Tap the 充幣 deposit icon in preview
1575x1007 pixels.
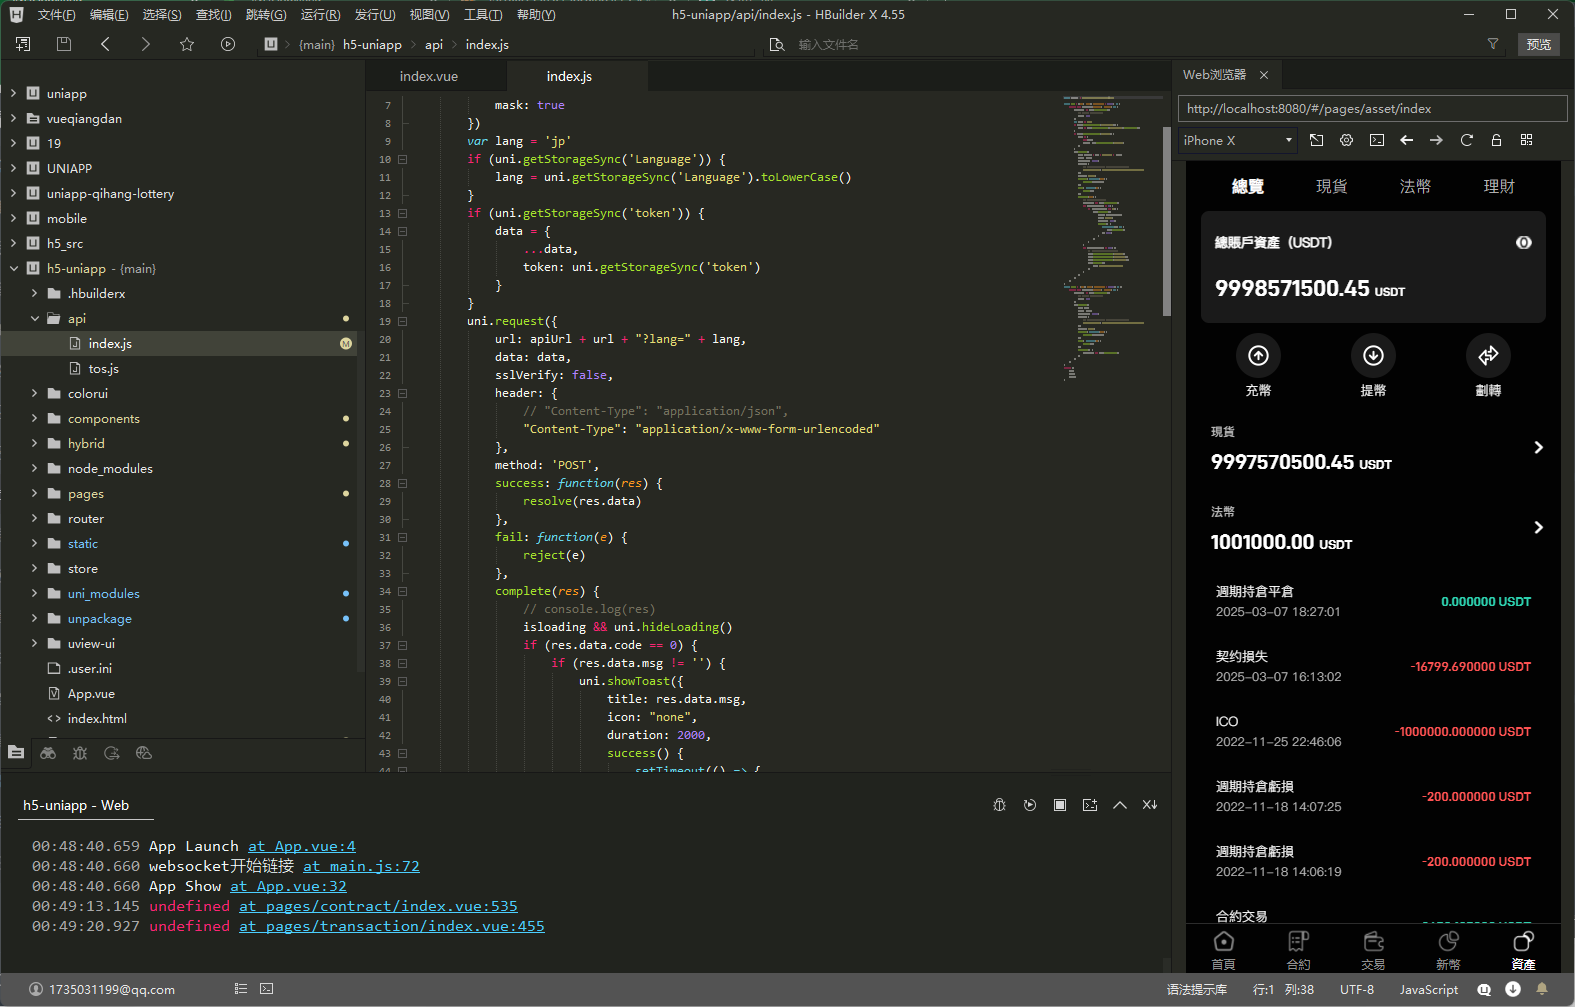[x=1258, y=355]
